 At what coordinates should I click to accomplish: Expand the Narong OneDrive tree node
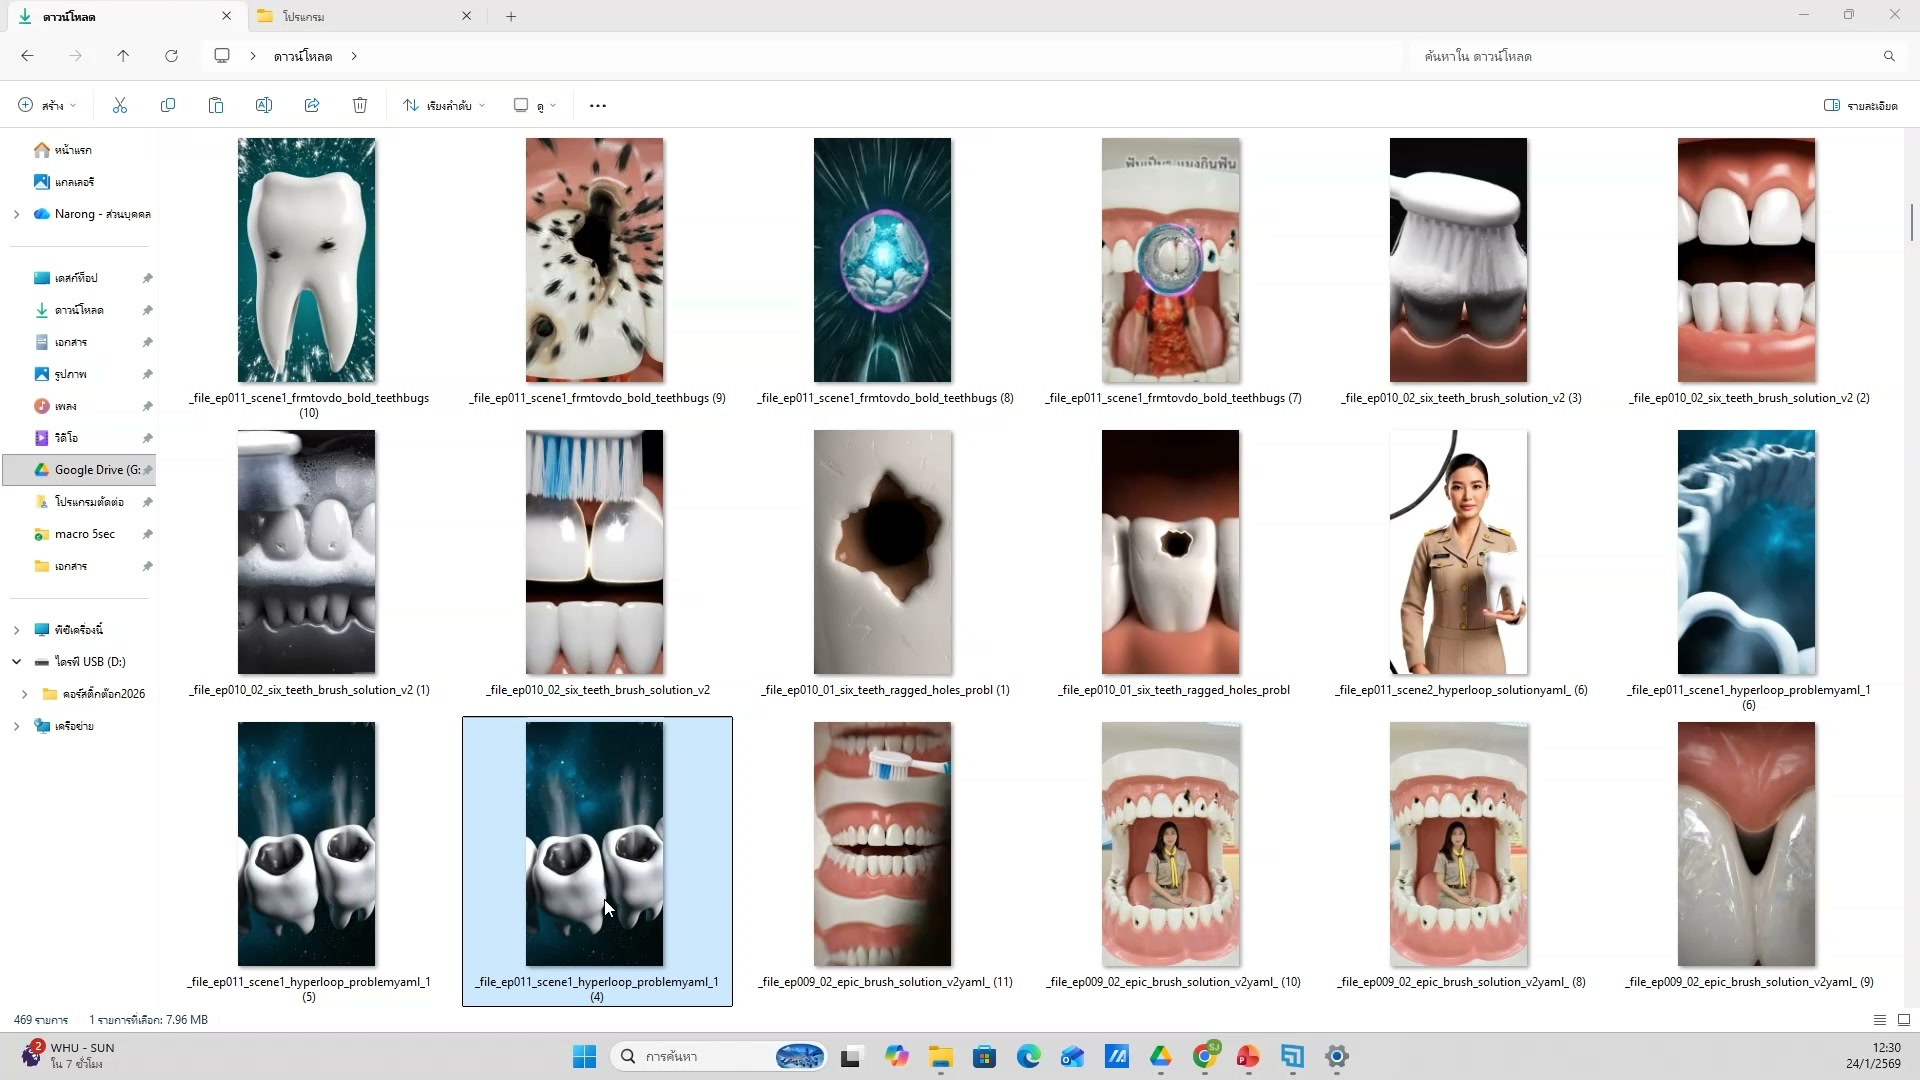pyautogui.click(x=16, y=214)
